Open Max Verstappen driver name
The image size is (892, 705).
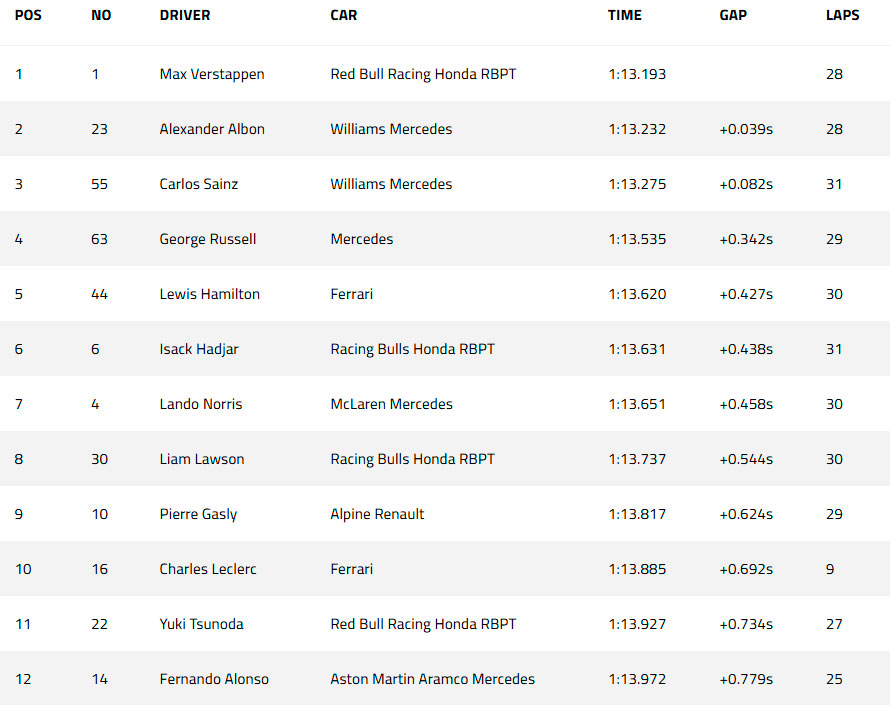(x=212, y=75)
